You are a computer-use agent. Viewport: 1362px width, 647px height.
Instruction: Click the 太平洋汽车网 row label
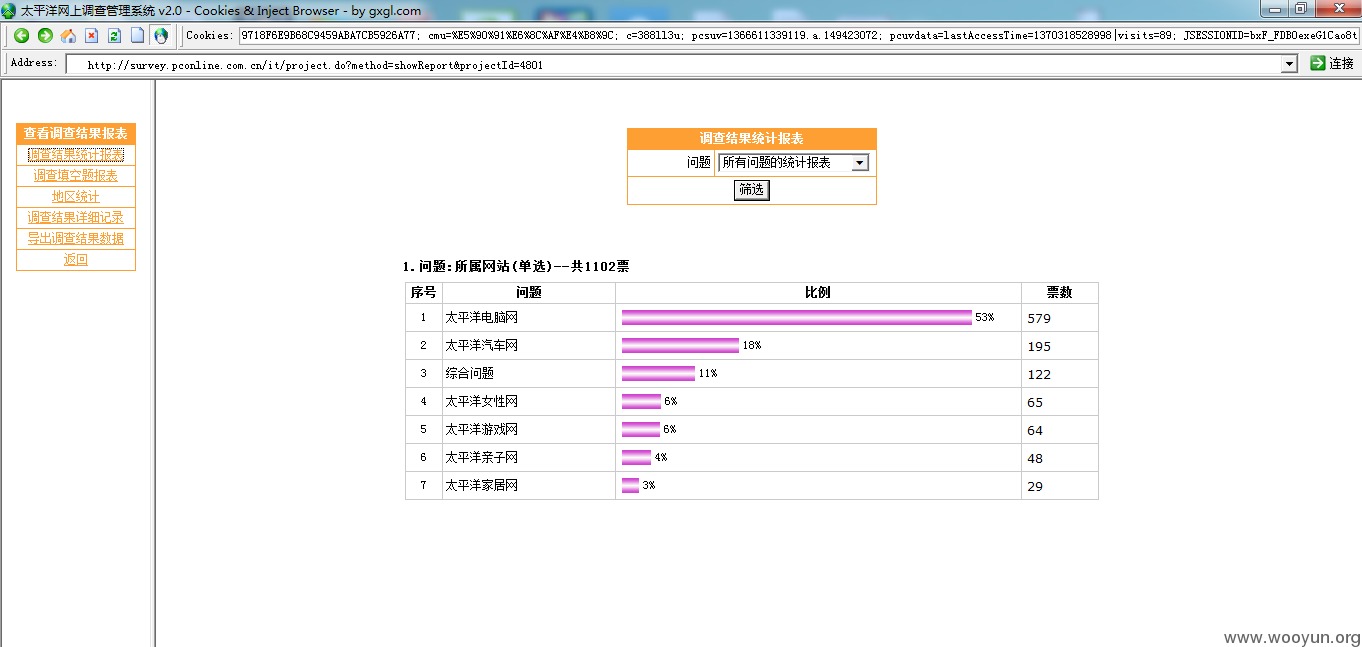pyautogui.click(x=481, y=345)
